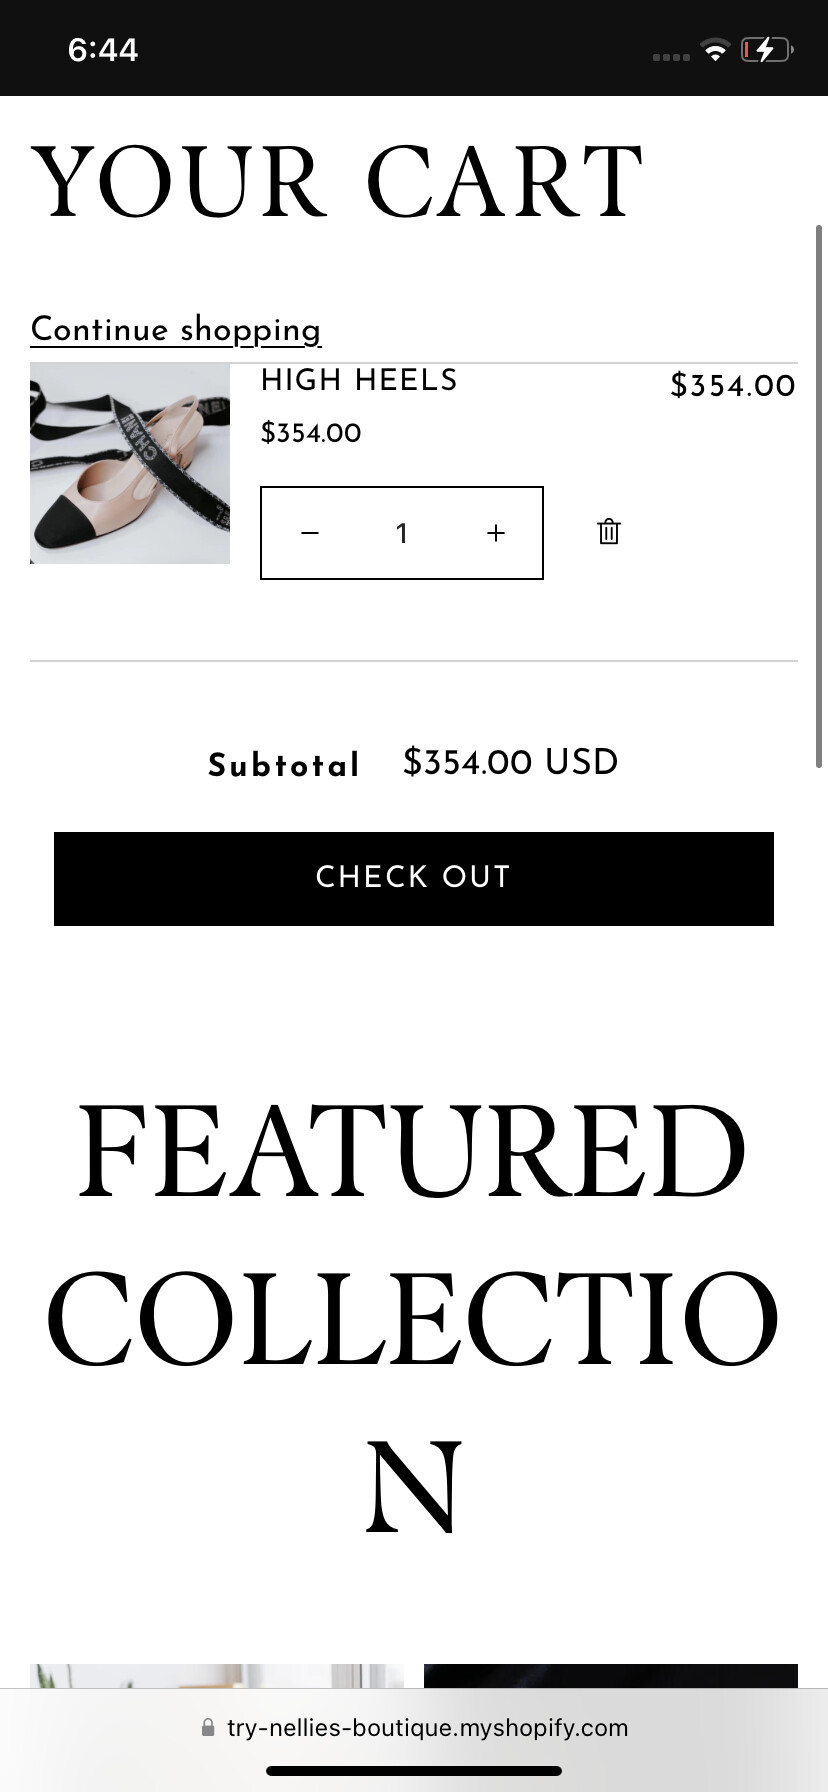This screenshot has height=1792, width=828.
Task: Open the dark right featured product image
Action: coord(610,1676)
